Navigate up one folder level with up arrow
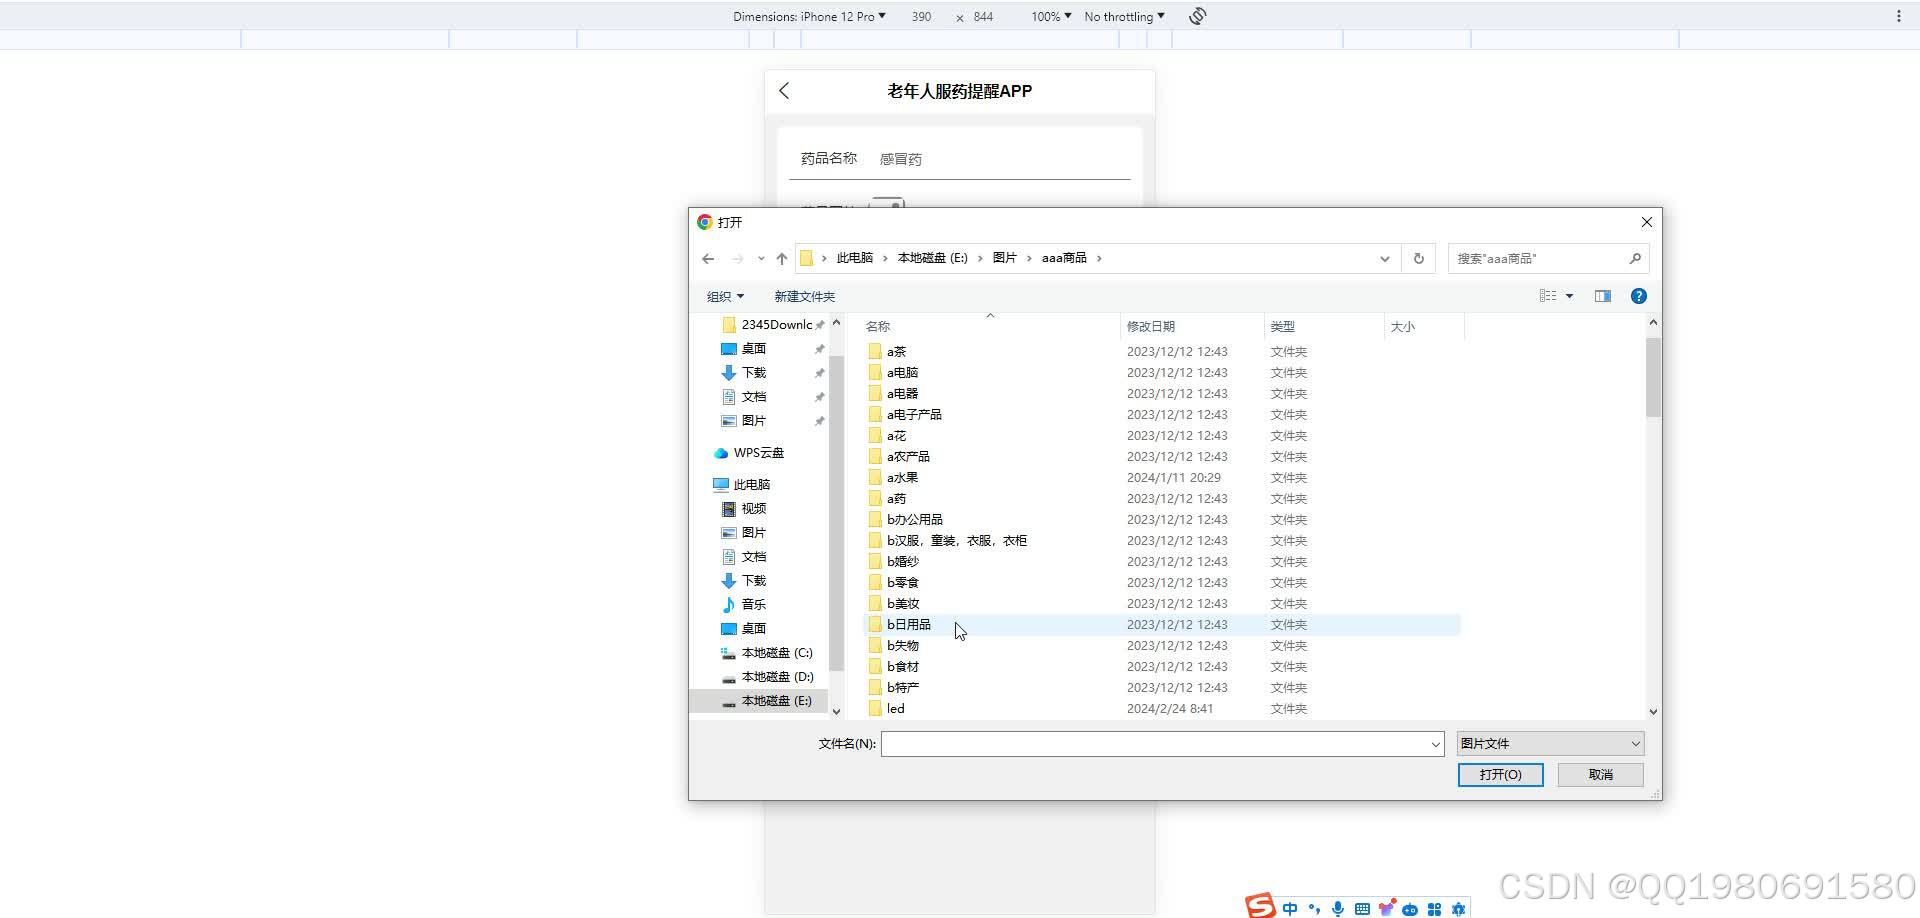The height and width of the screenshot is (918, 1920). [782, 258]
